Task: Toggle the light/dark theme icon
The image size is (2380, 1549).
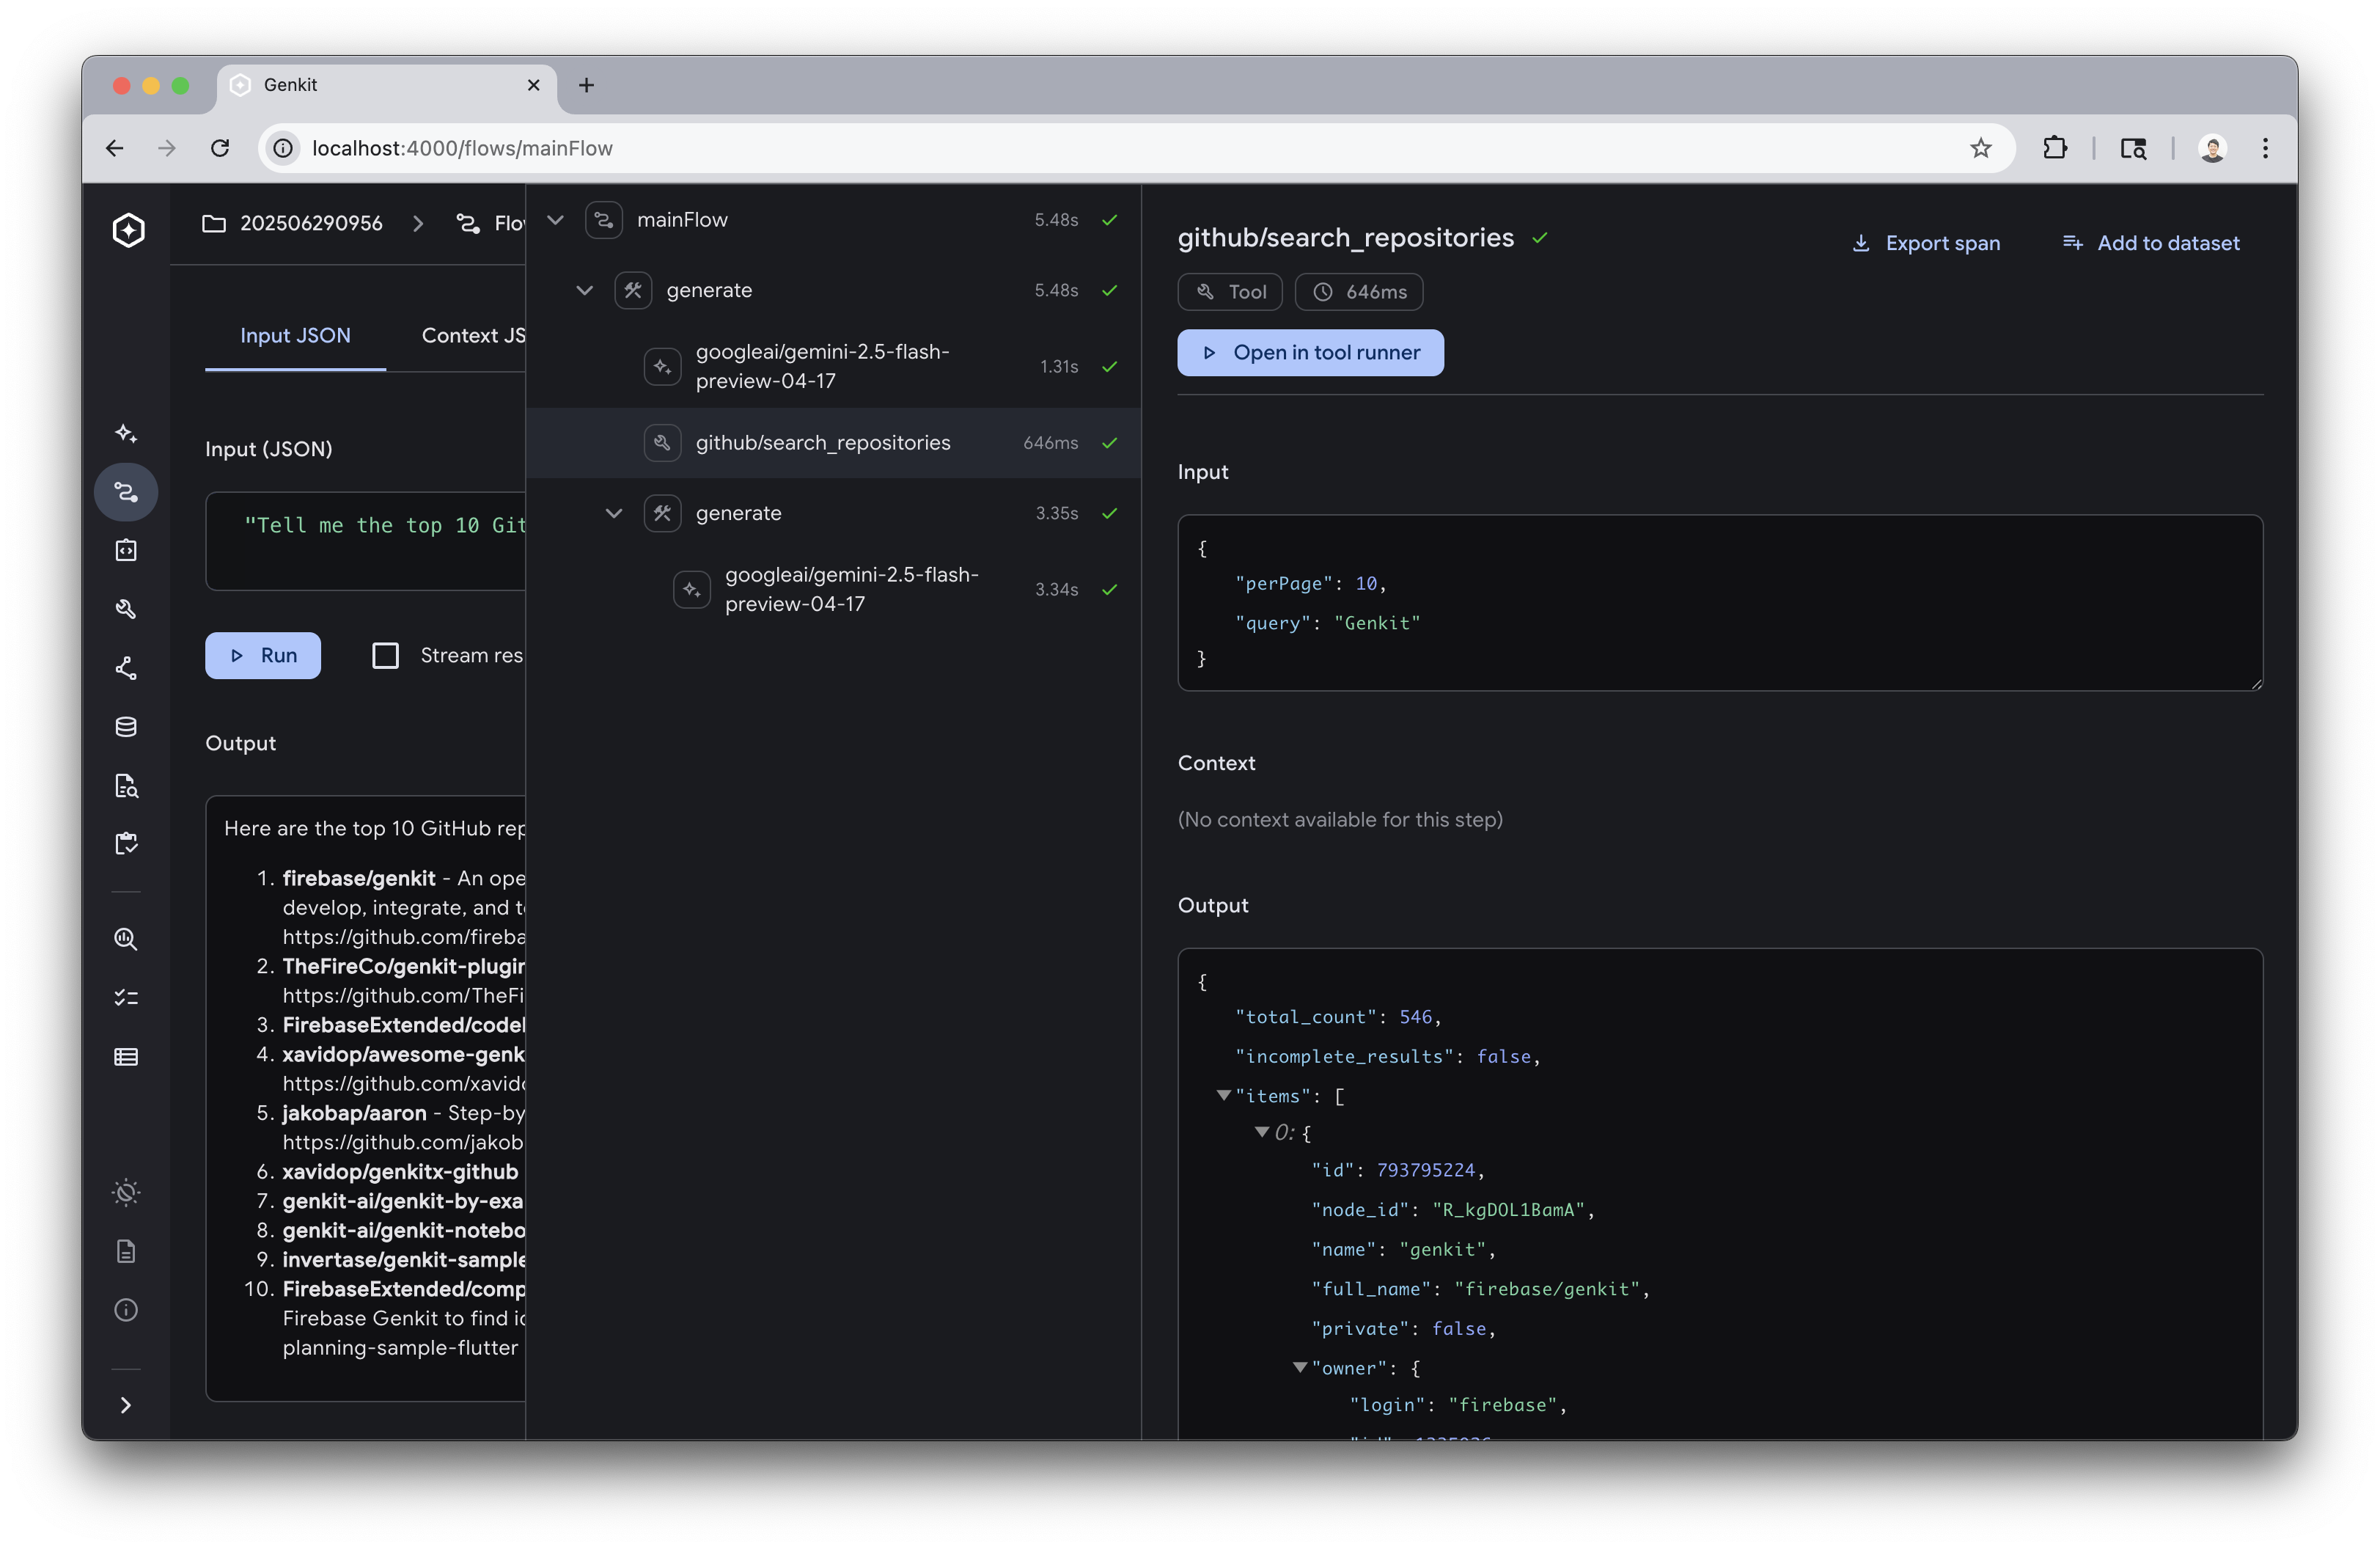Action: click(x=126, y=1192)
